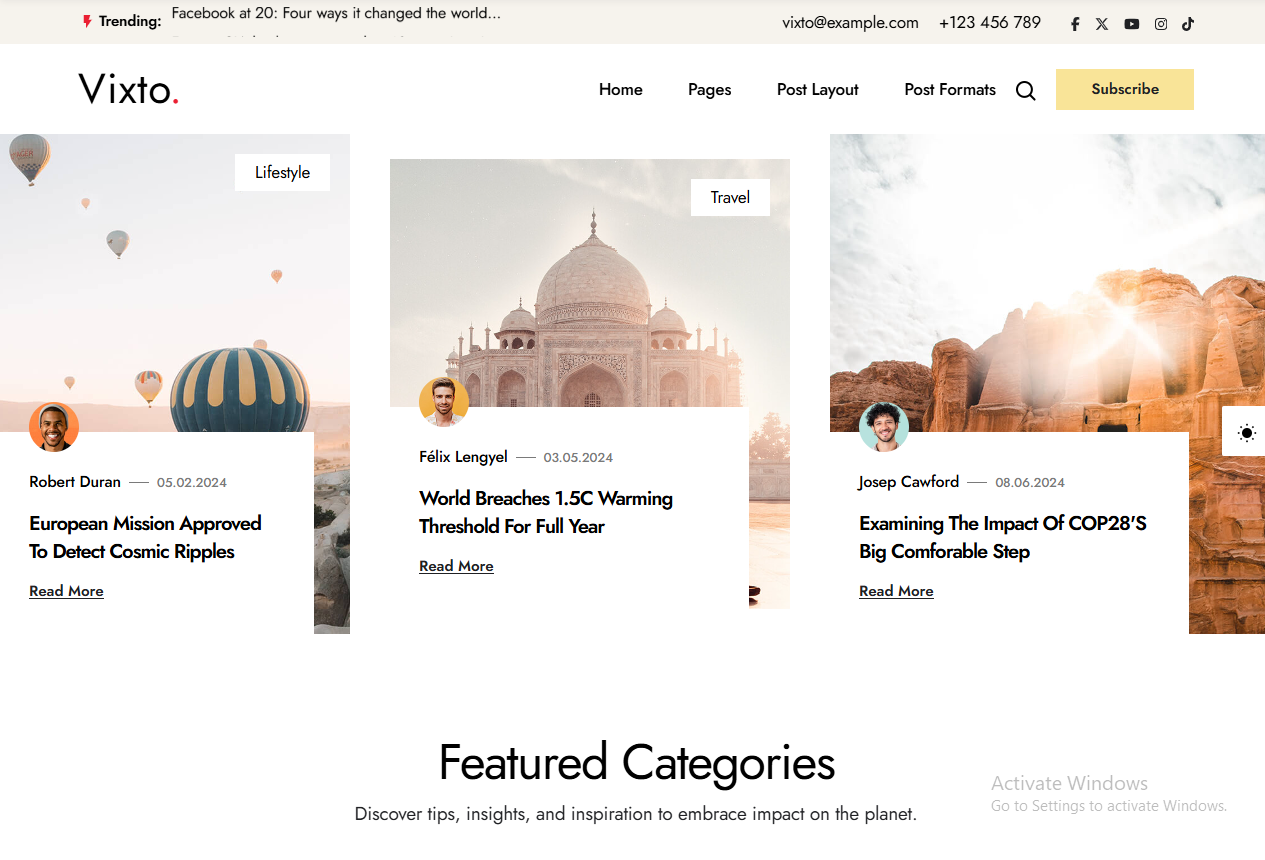Click the search magnifier icon
The image size is (1265, 860).
[1026, 90]
